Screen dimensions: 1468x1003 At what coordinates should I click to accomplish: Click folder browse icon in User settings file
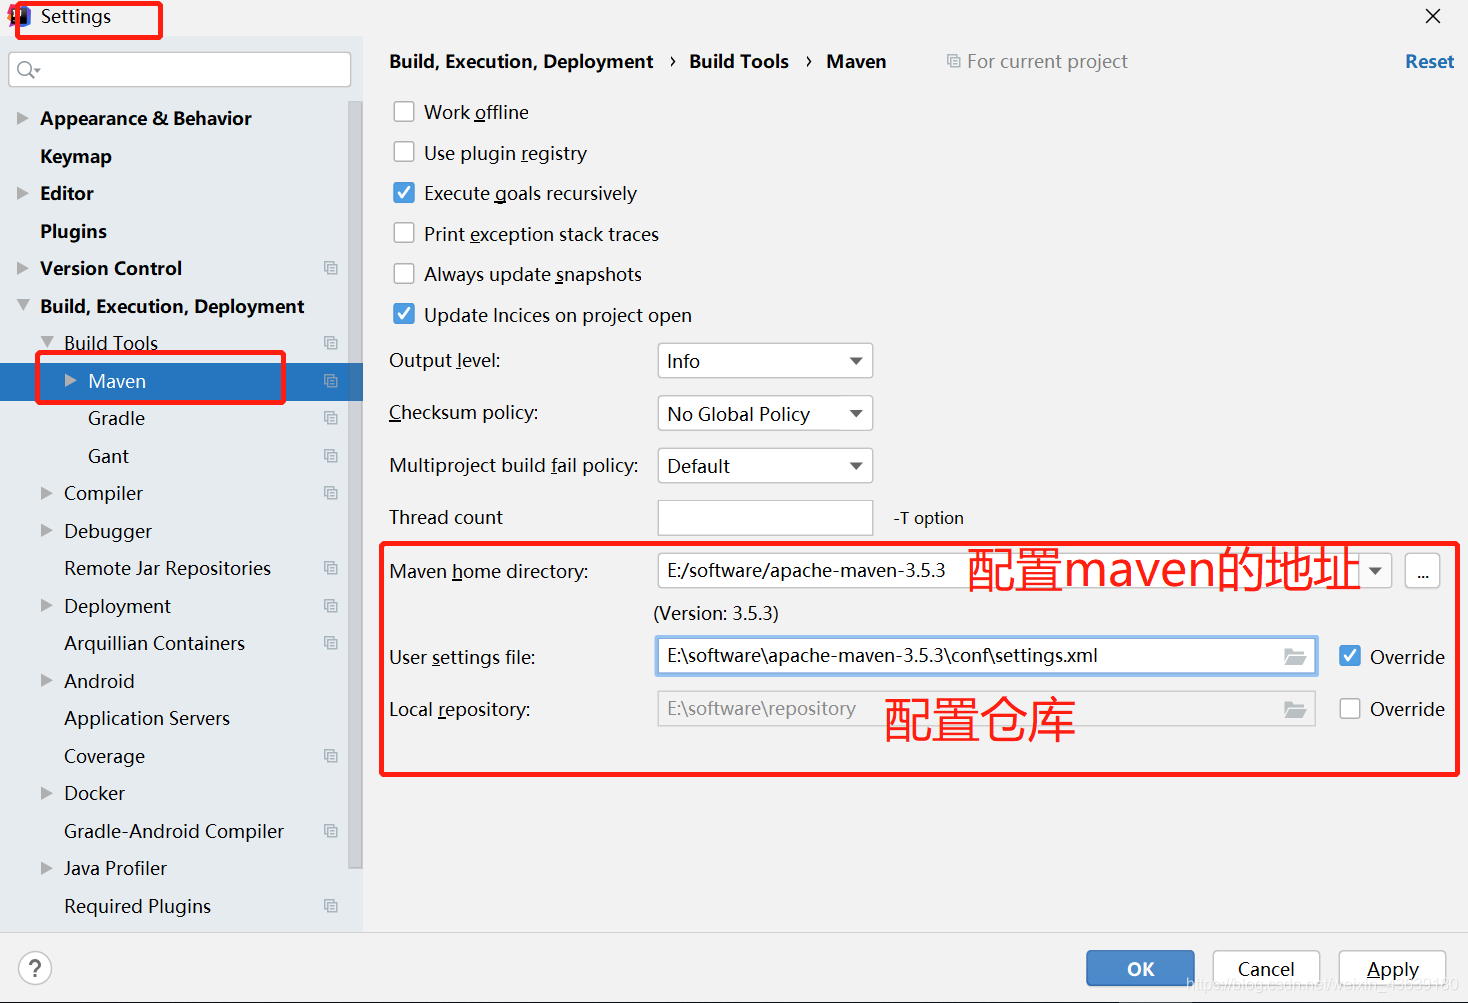click(1295, 657)
